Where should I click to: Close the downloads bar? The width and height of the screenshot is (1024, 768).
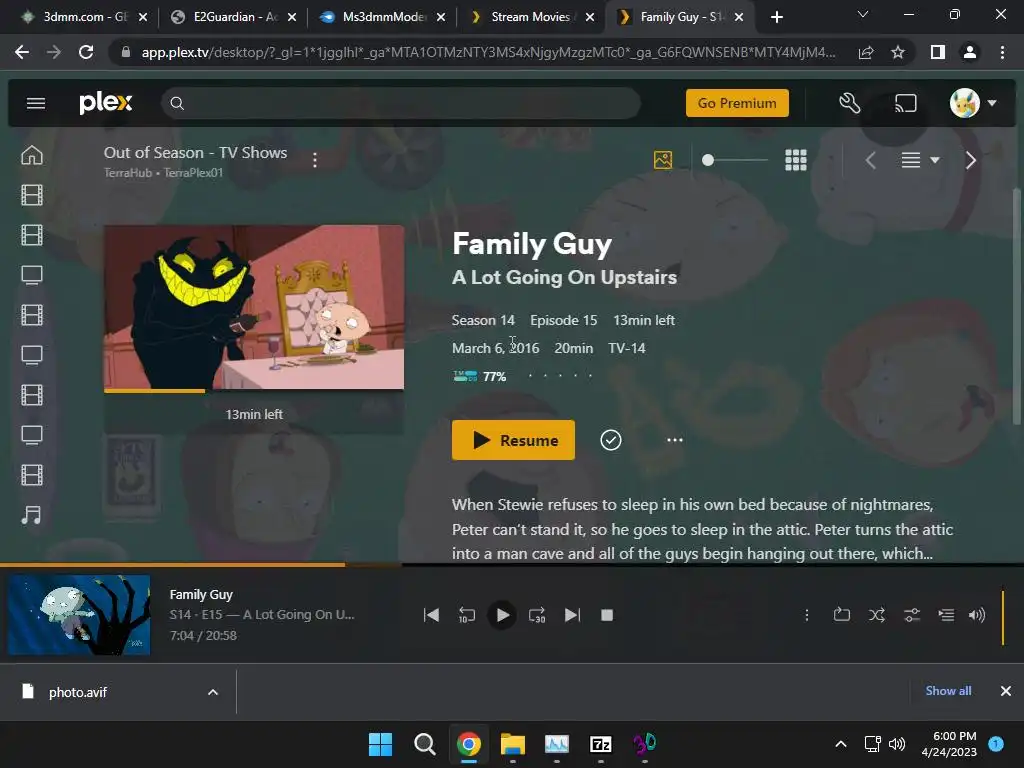pos(1006,691)
